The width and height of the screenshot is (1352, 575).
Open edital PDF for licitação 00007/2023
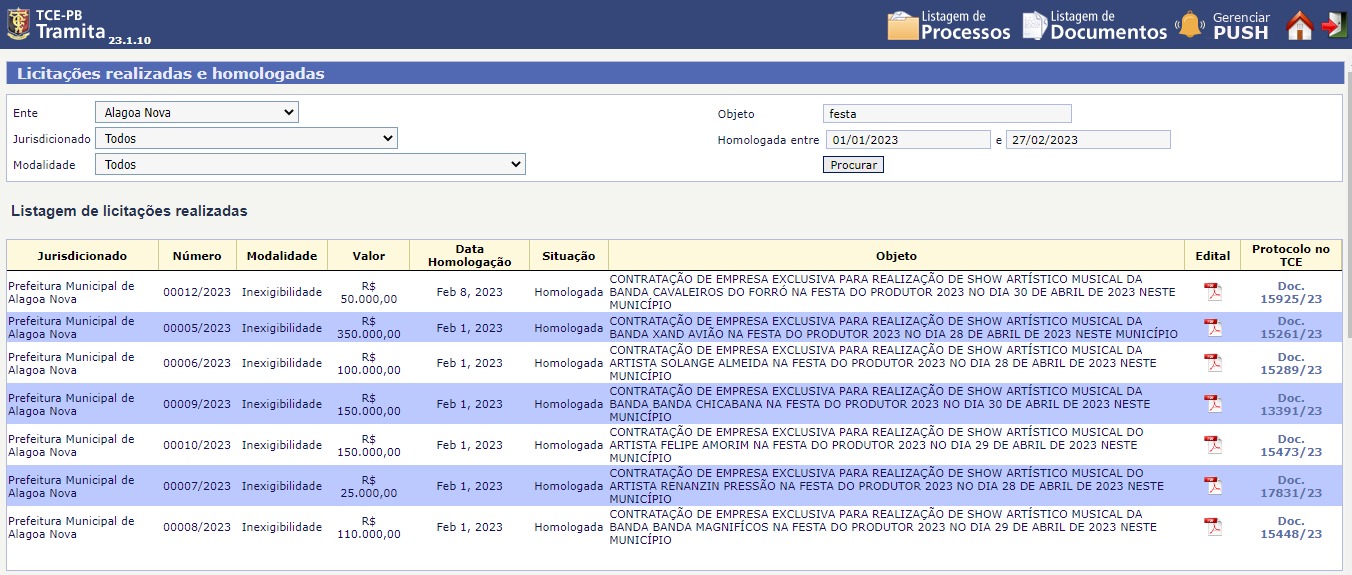pos(1212,485)
